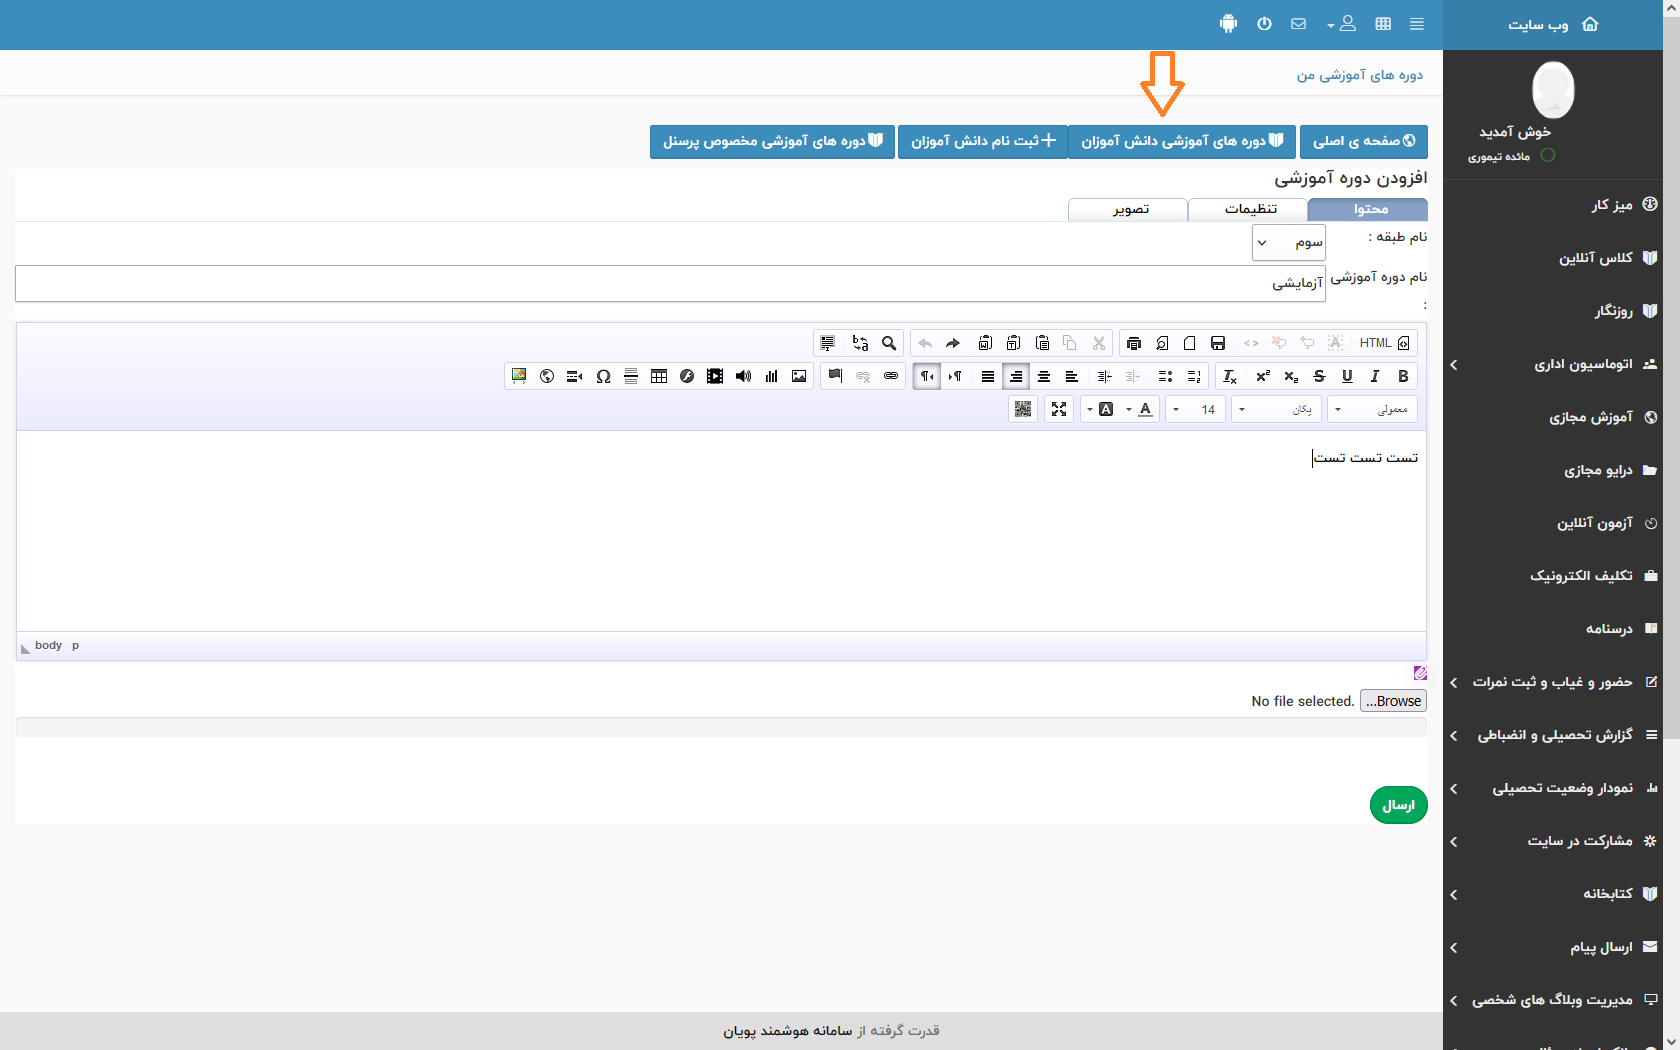
Task: Maximize the editor with the fullscreen icon
Action: pos(1059,409)
